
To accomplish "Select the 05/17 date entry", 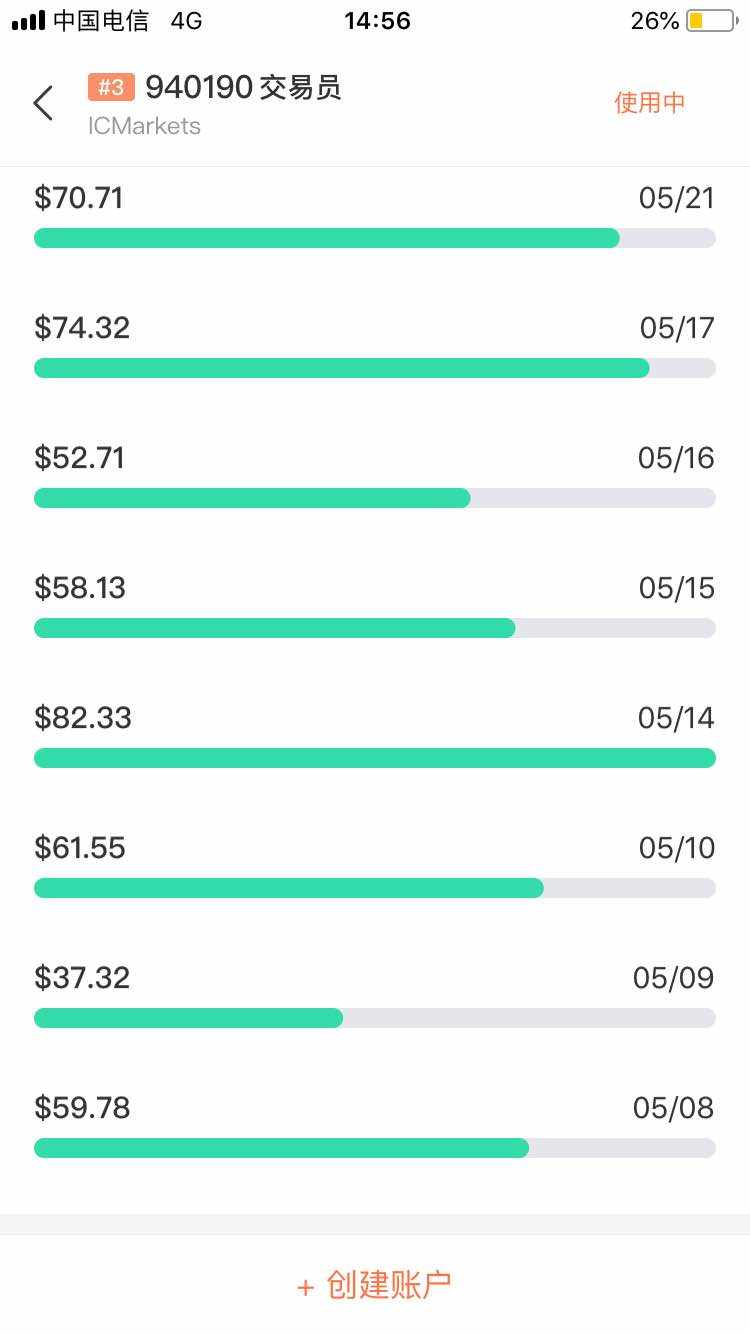I will [677, 328].
